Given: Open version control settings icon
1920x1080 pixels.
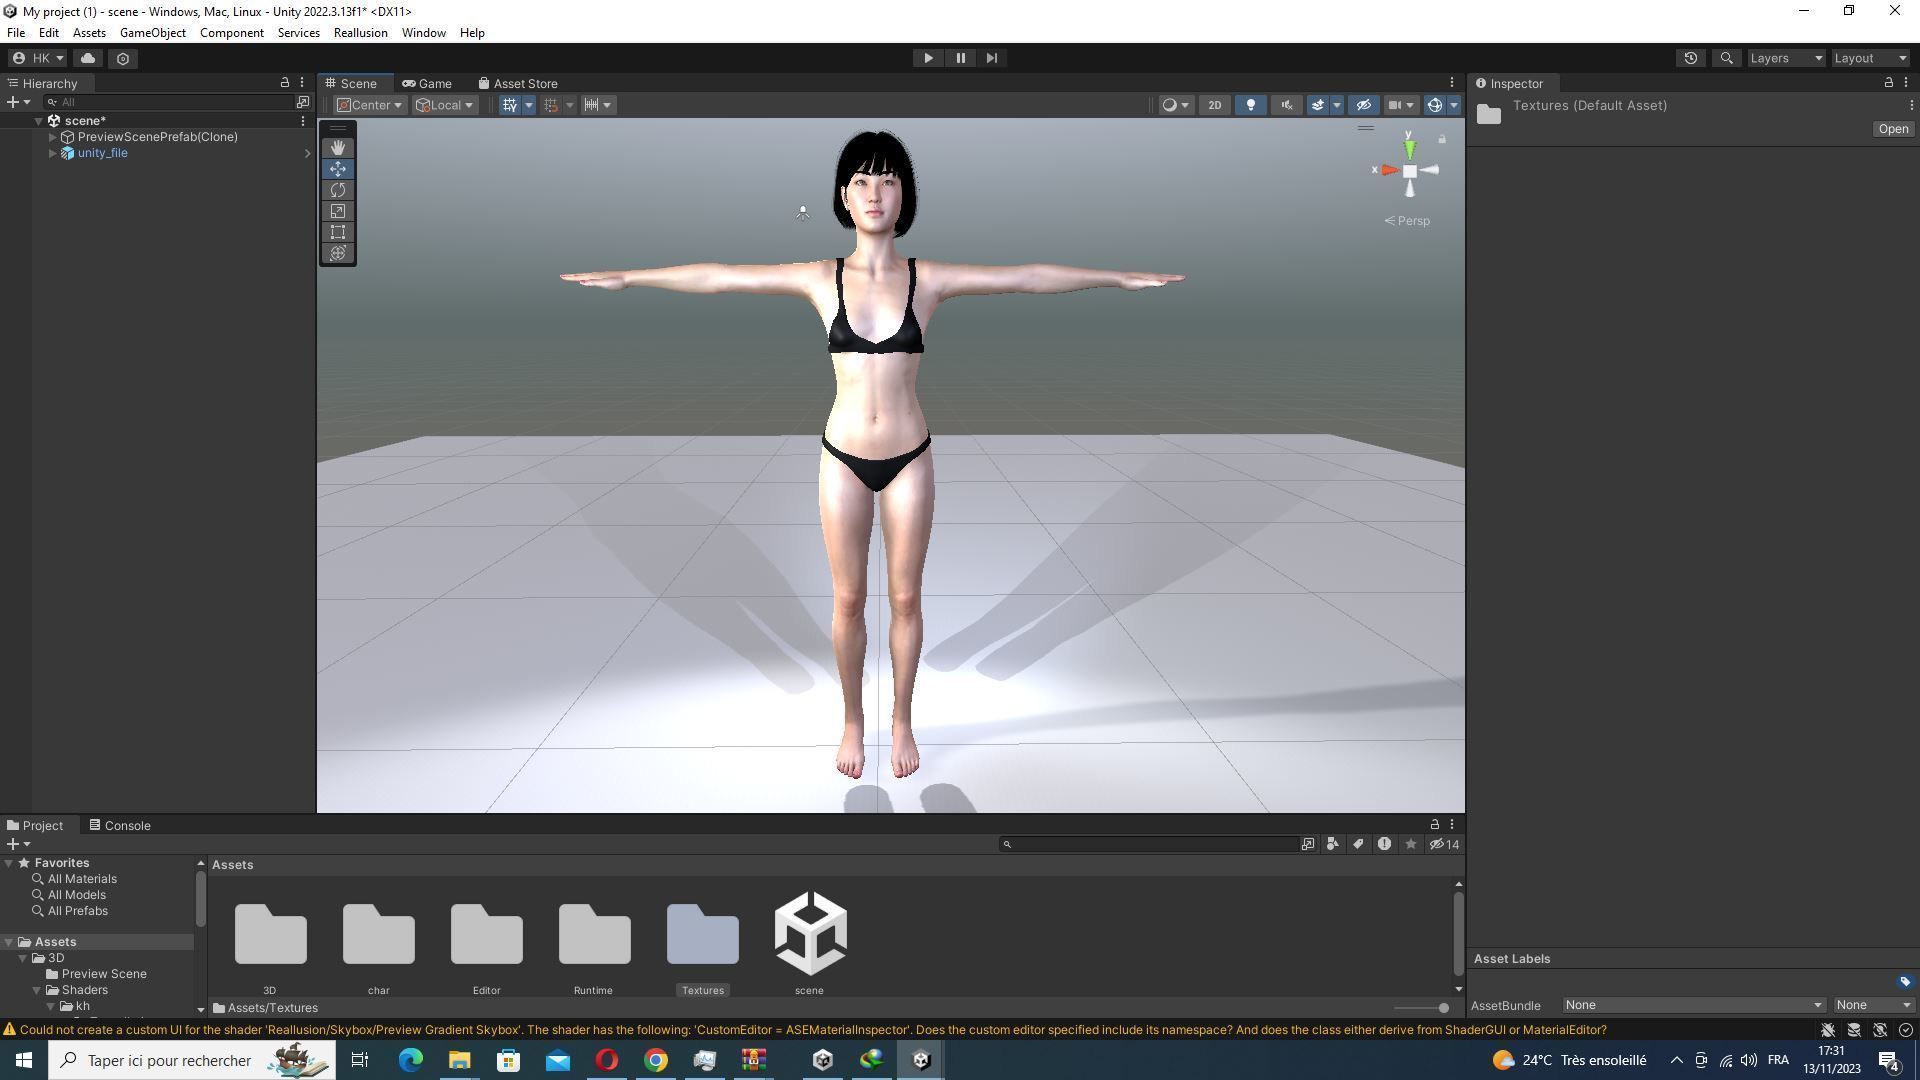Looking at the screenshot, I should pyautogui.click(x=123, y=58).
